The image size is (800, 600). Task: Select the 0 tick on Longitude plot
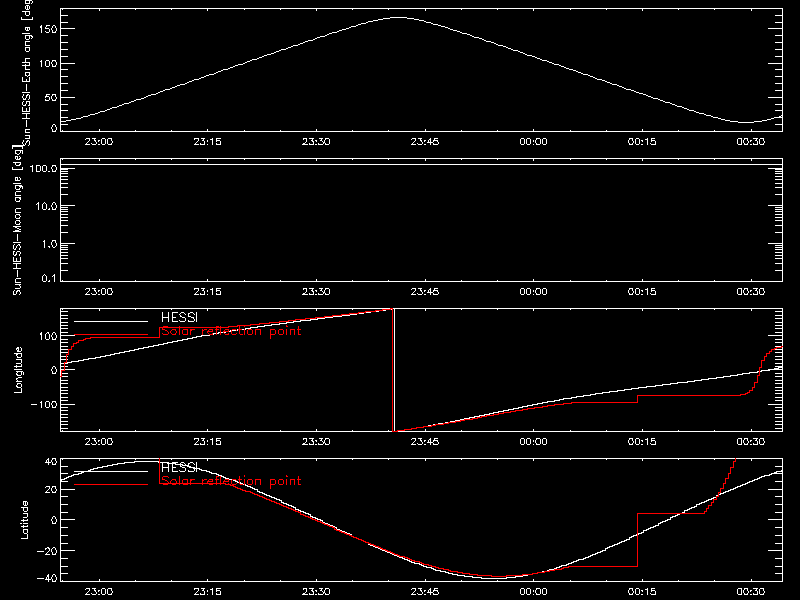tap(55, 370)
